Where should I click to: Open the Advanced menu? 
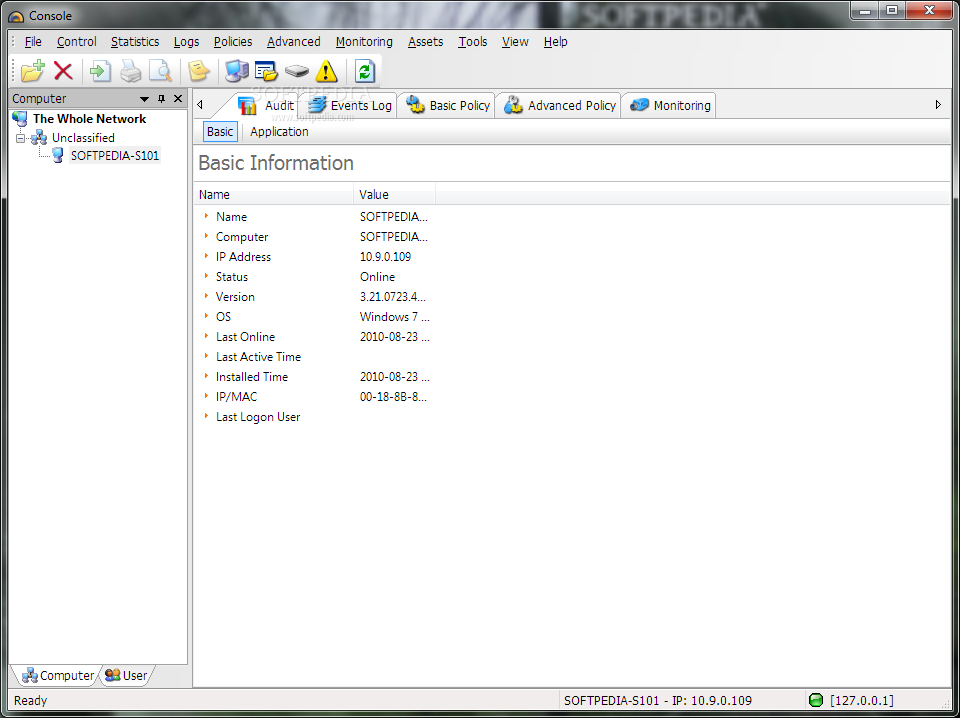coord(293,42)
